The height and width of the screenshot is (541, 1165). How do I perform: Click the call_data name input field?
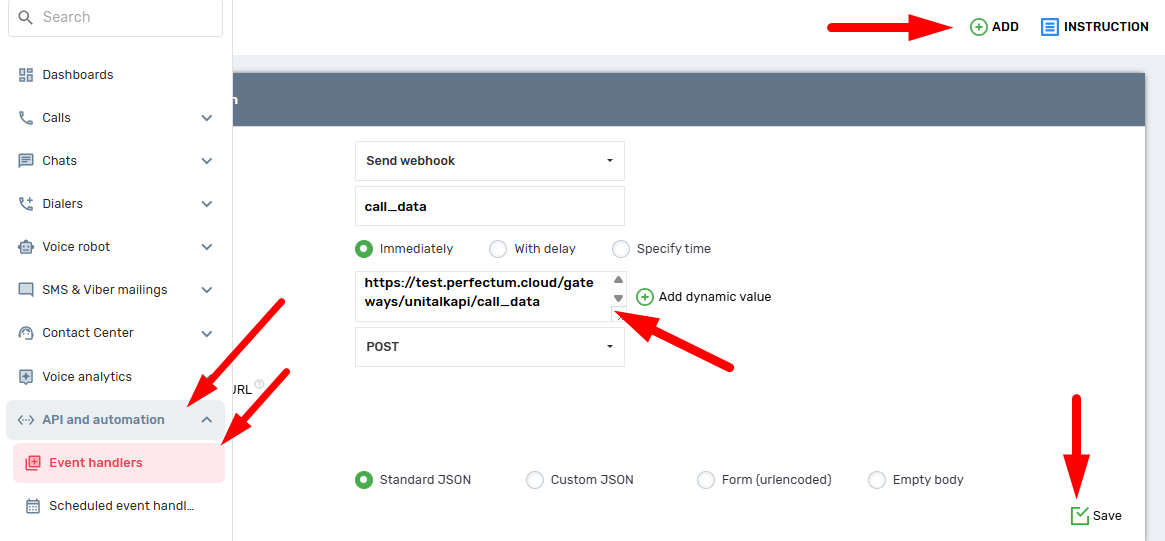[490, 207]
